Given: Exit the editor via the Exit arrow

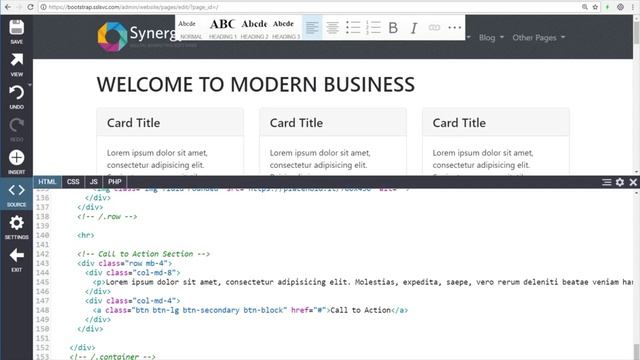Looking at the screenshot, I should [16, 260].
